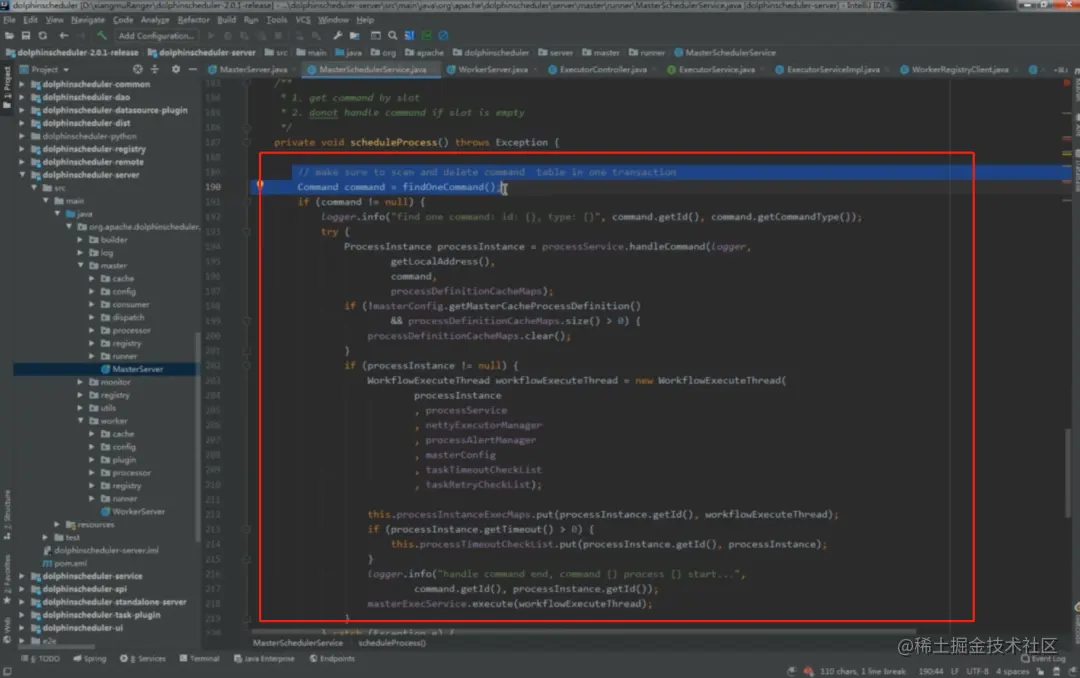Click the editor vertical scrollbar
The image size is (1080, 678).
[1068, 472]
